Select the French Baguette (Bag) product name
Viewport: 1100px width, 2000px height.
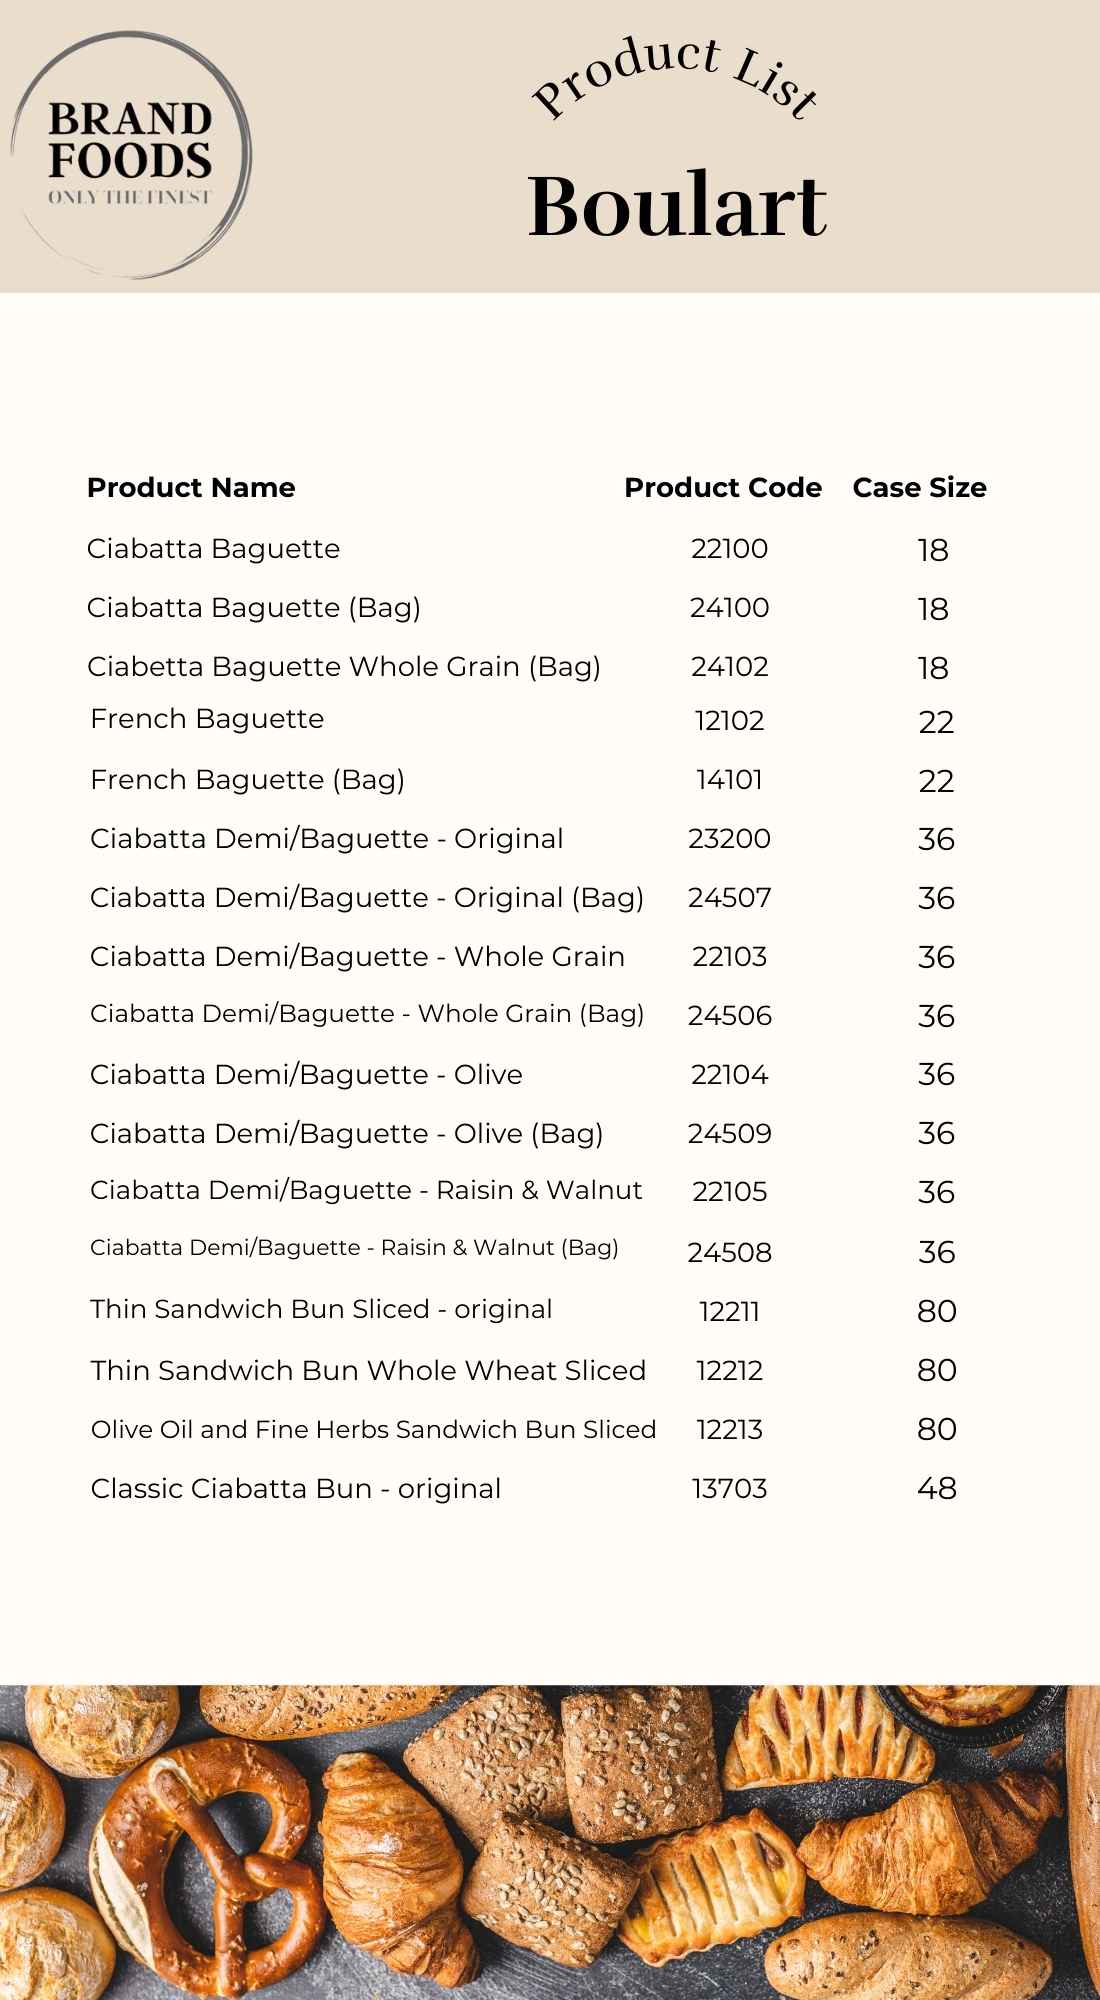(247, 780)
